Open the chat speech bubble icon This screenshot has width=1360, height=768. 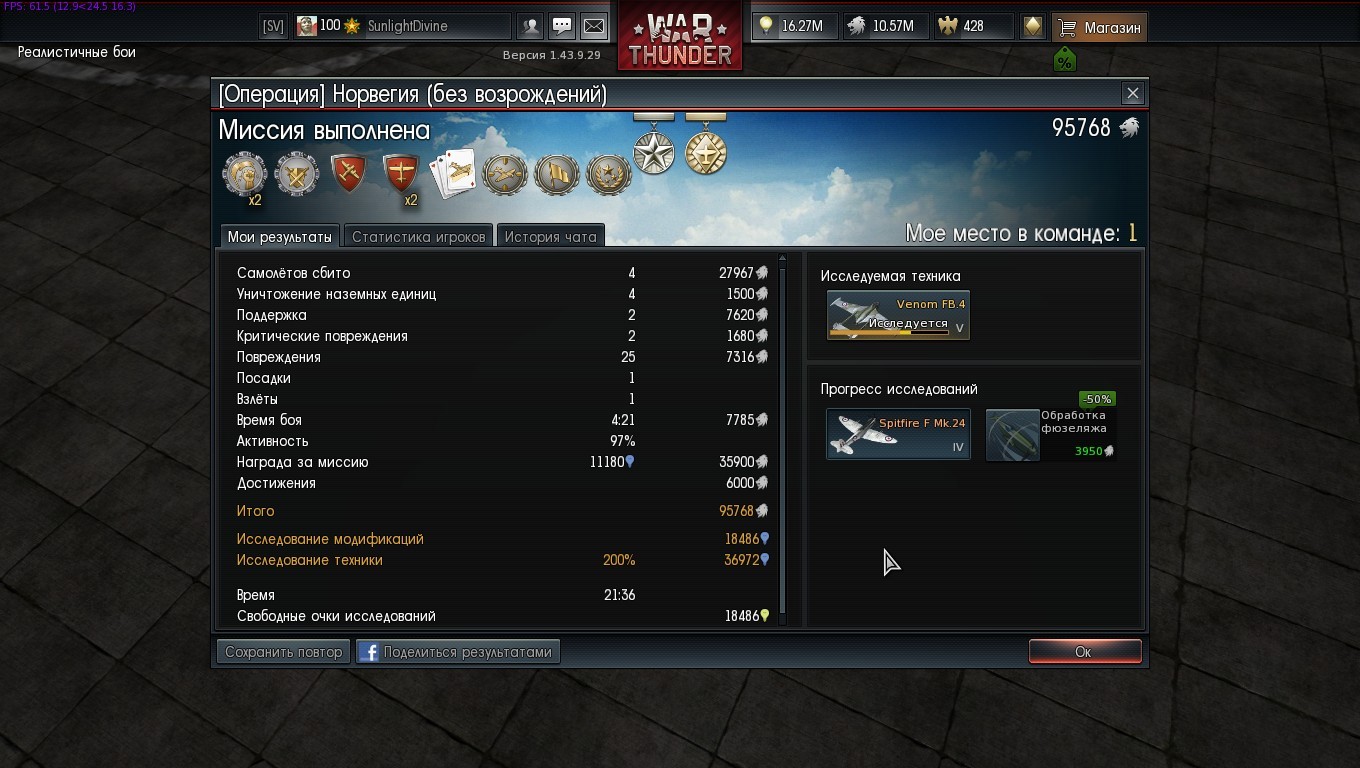click(562, 27)
